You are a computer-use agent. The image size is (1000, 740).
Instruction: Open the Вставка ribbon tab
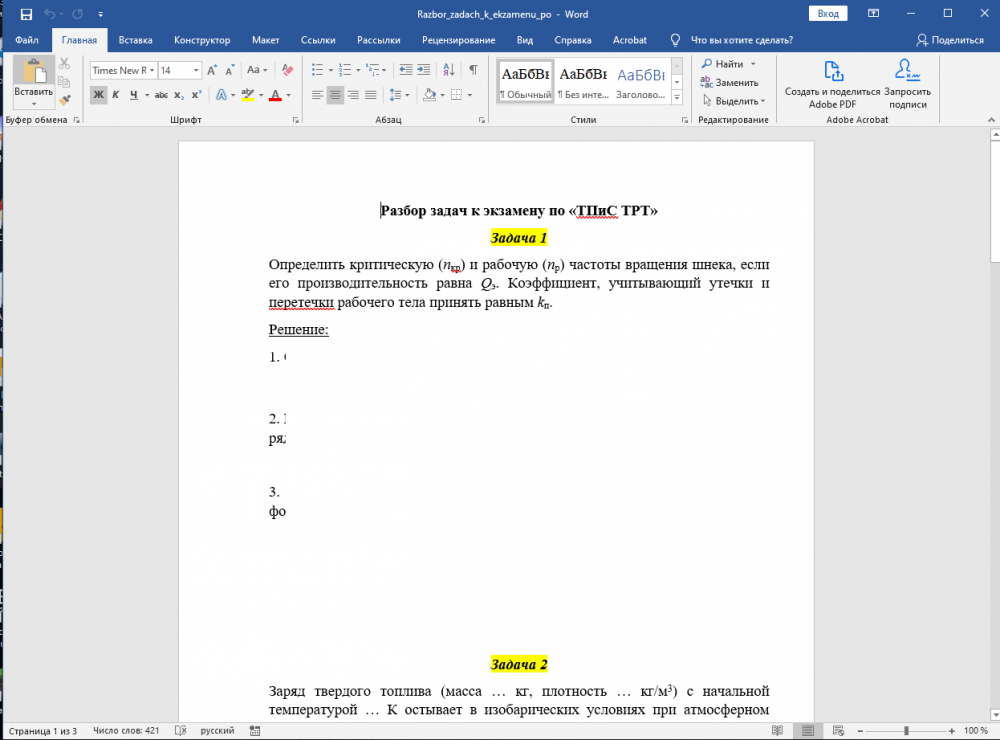click(x=135, y=40)
